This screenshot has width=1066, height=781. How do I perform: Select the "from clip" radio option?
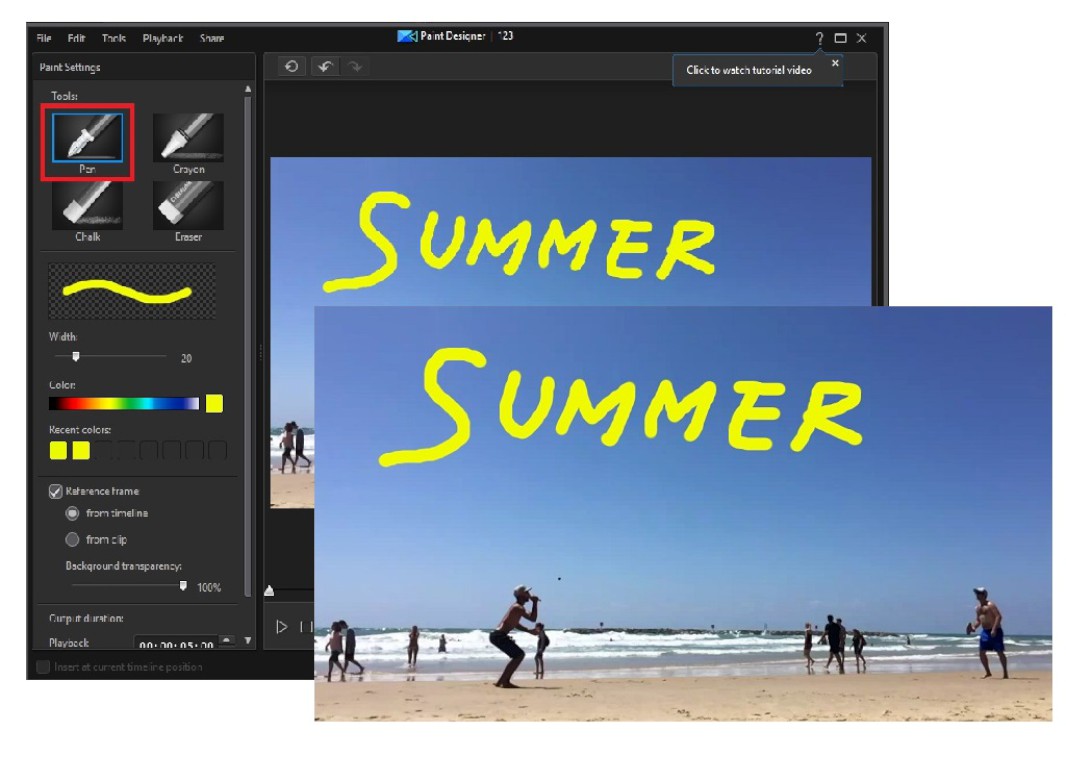[x=72, y=540]
